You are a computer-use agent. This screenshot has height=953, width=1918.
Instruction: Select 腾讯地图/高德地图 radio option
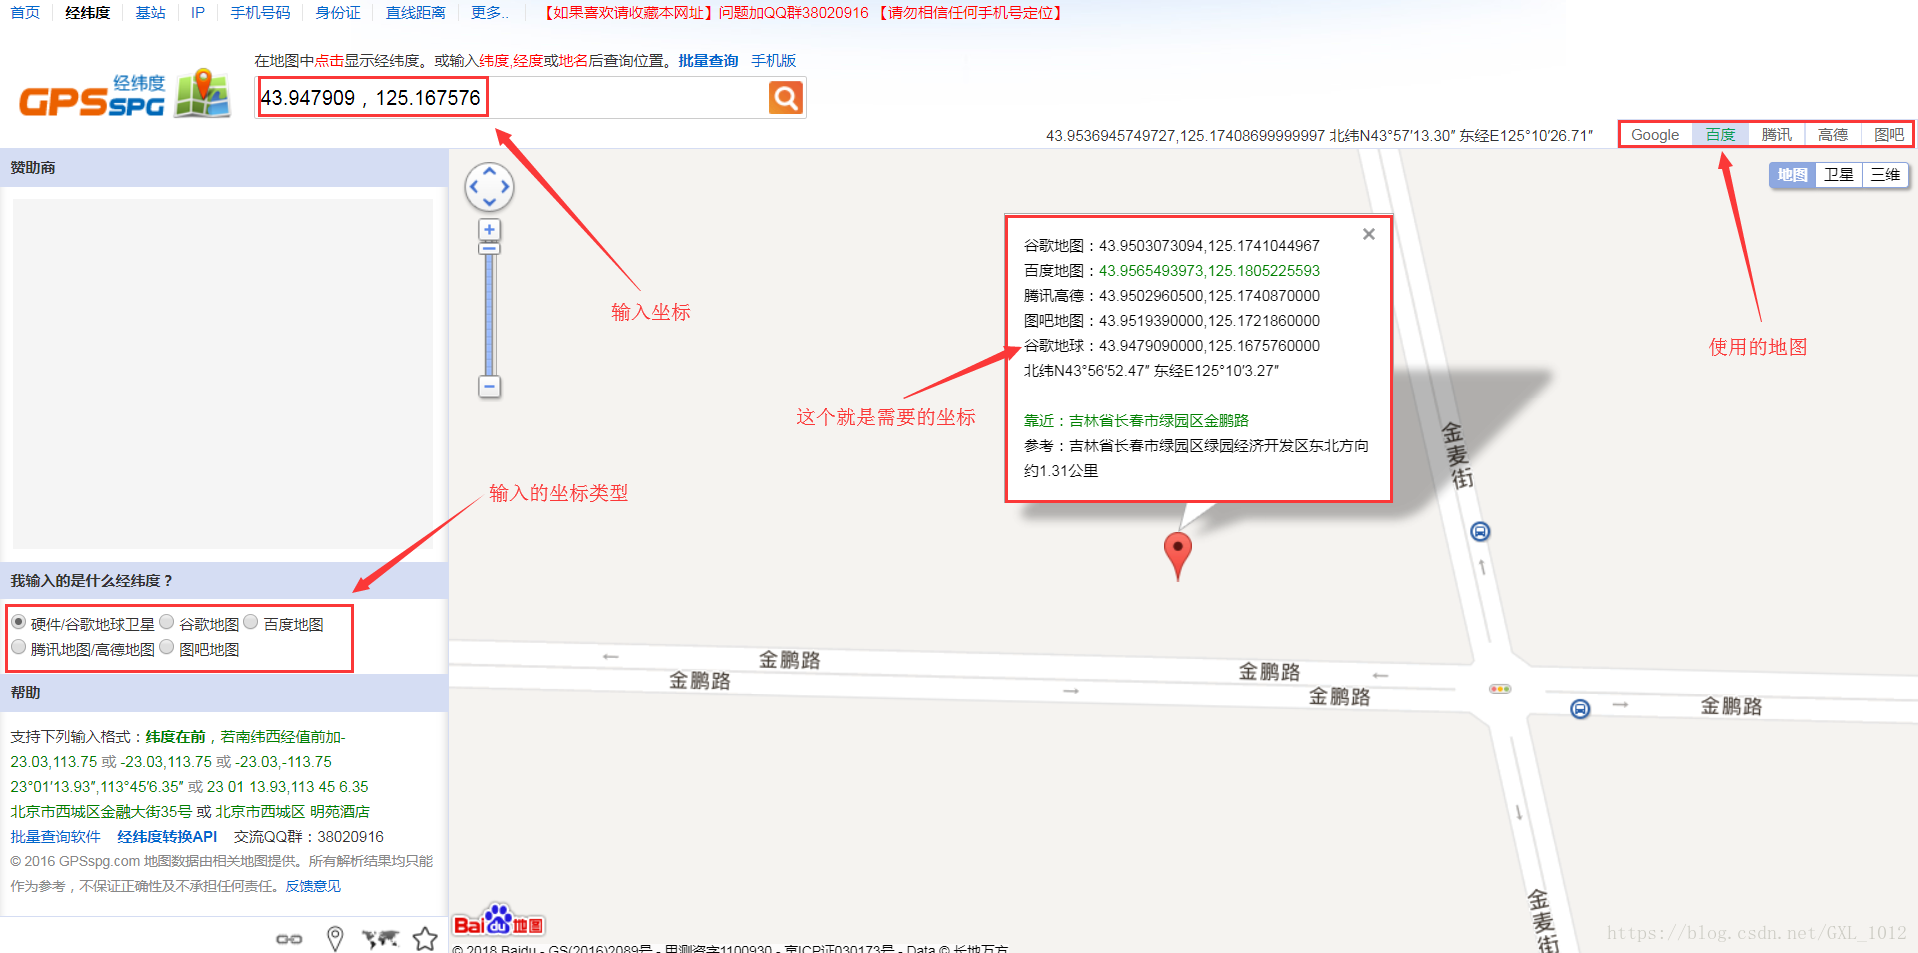tap(18, 647)
